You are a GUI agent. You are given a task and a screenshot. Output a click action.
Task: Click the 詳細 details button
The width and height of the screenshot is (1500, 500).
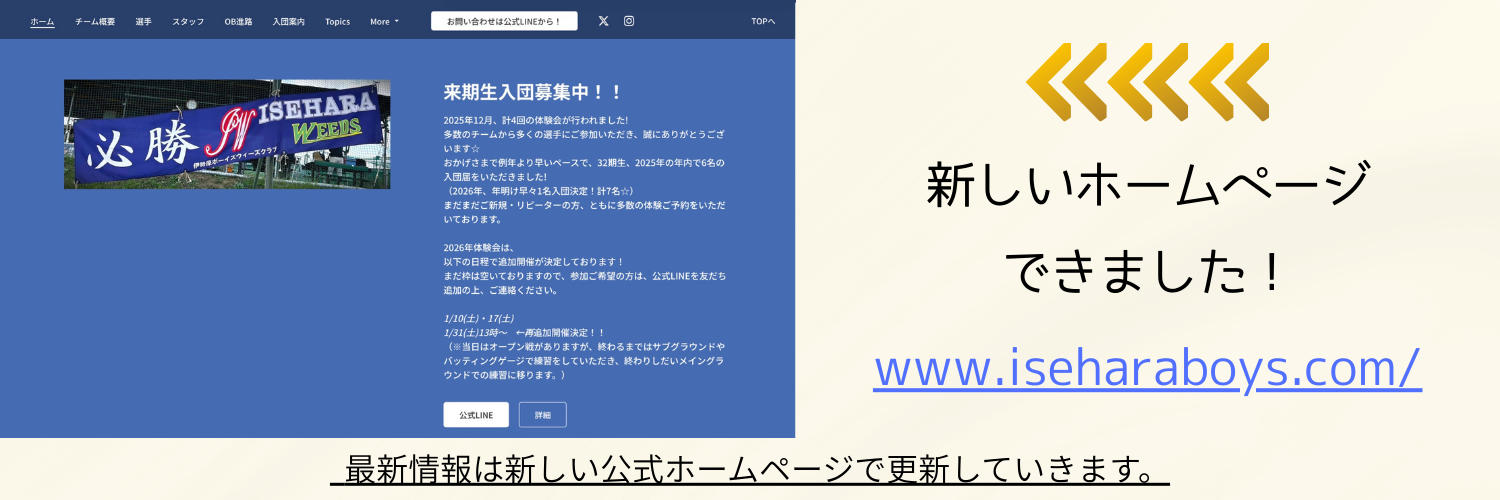pyautogui.click(x=542, y=415)
